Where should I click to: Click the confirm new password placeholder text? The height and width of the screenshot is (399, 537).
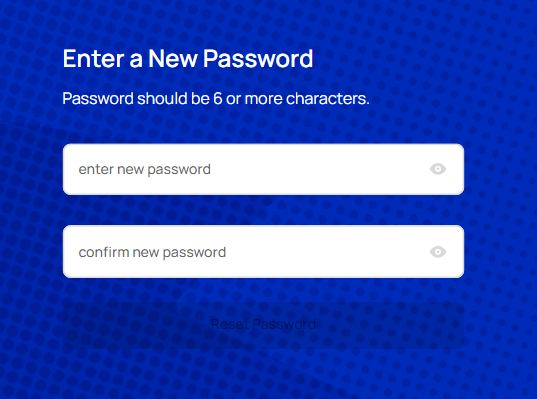pos(152,252)
